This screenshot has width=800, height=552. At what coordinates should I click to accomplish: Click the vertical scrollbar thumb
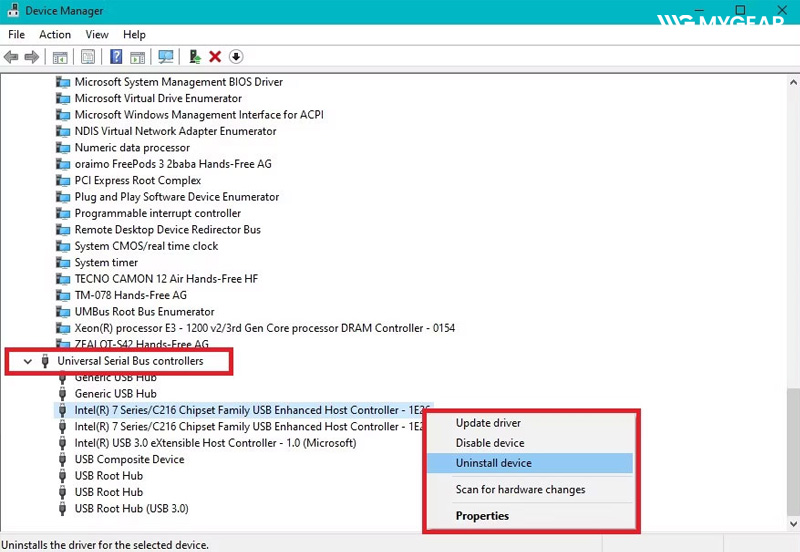pyautogui.click(x=793, y=452)
